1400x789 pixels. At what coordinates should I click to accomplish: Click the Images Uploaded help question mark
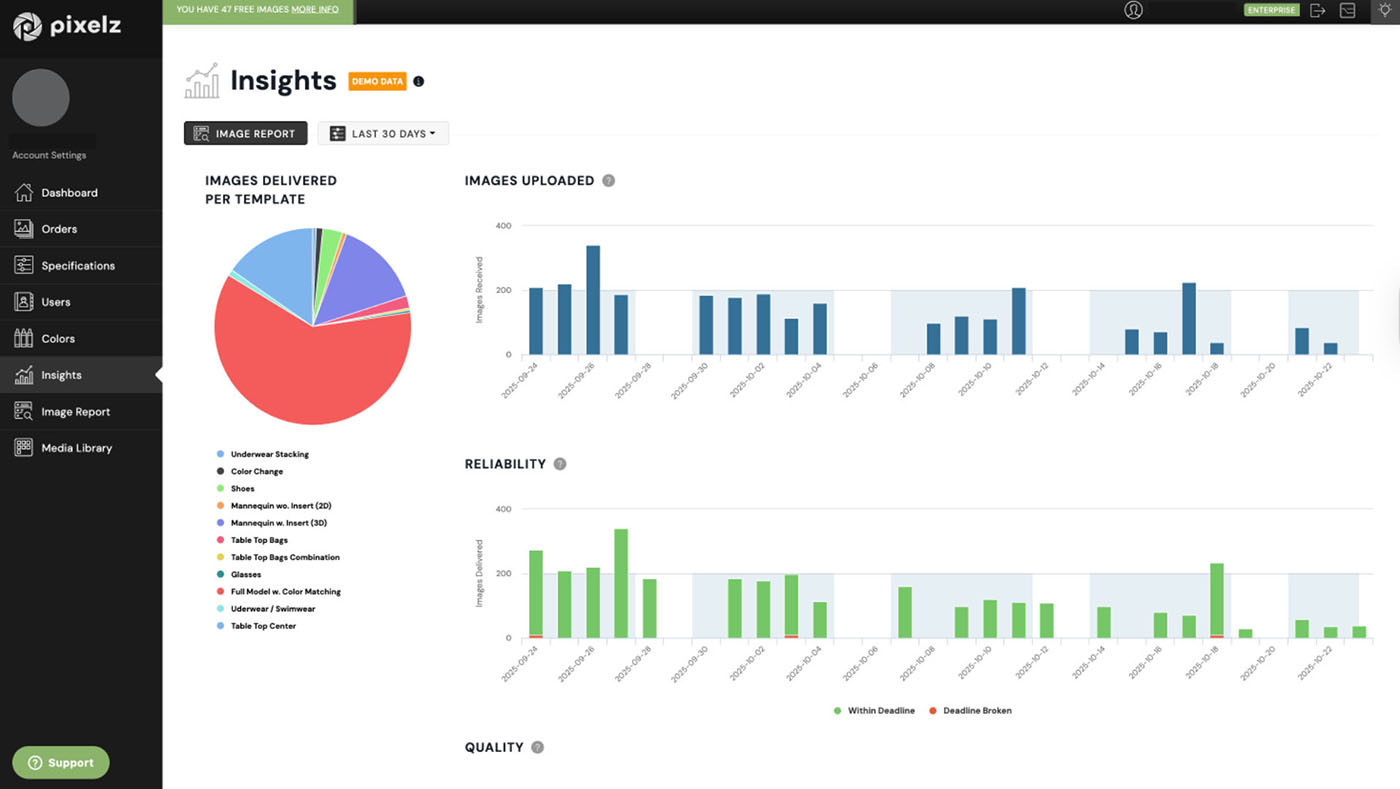[x=609, y=181]
